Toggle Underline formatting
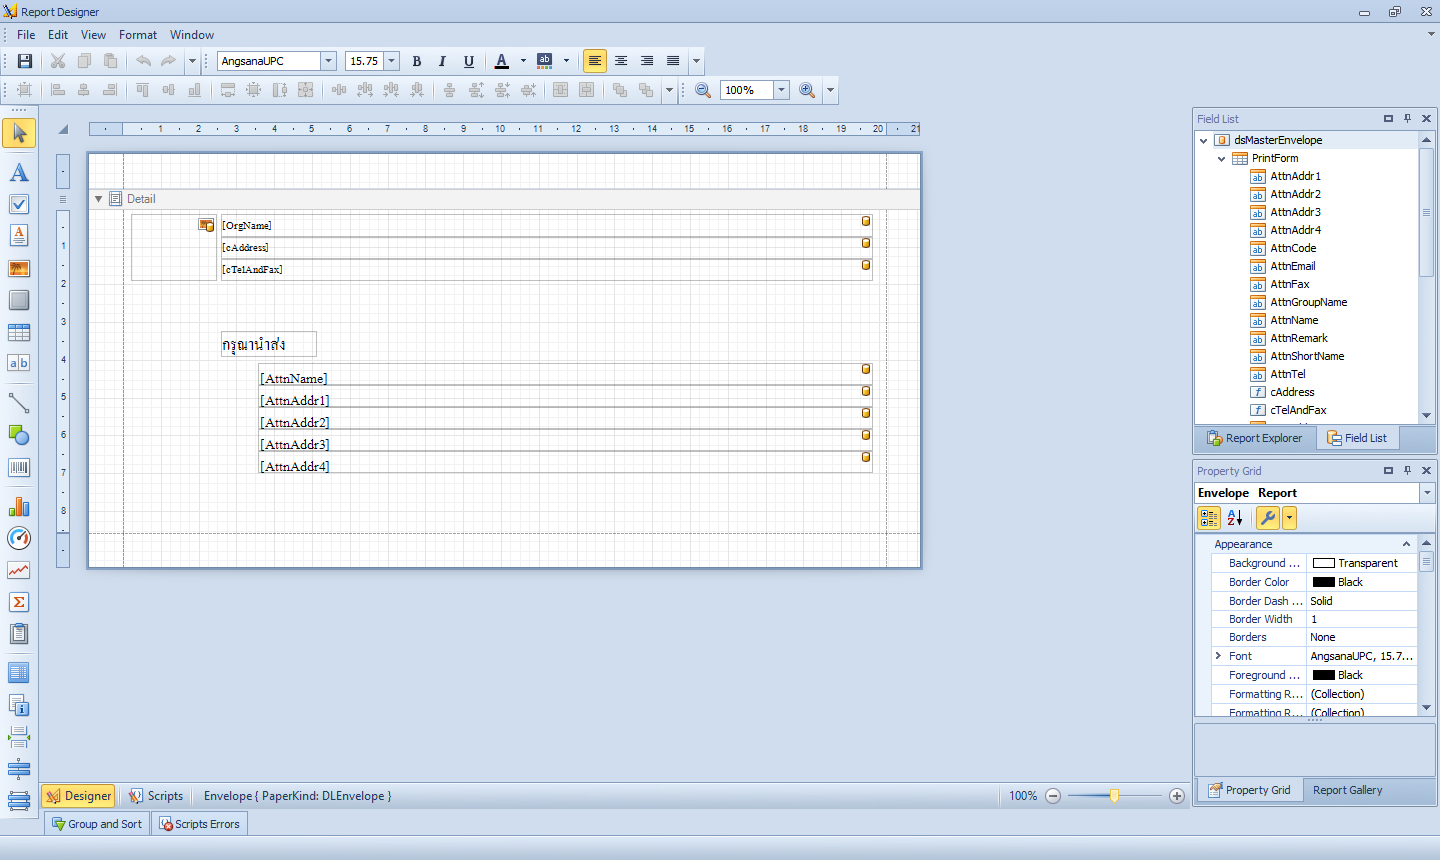The height and width of the screenshot is (860, 1440). (x=468, y=61)
